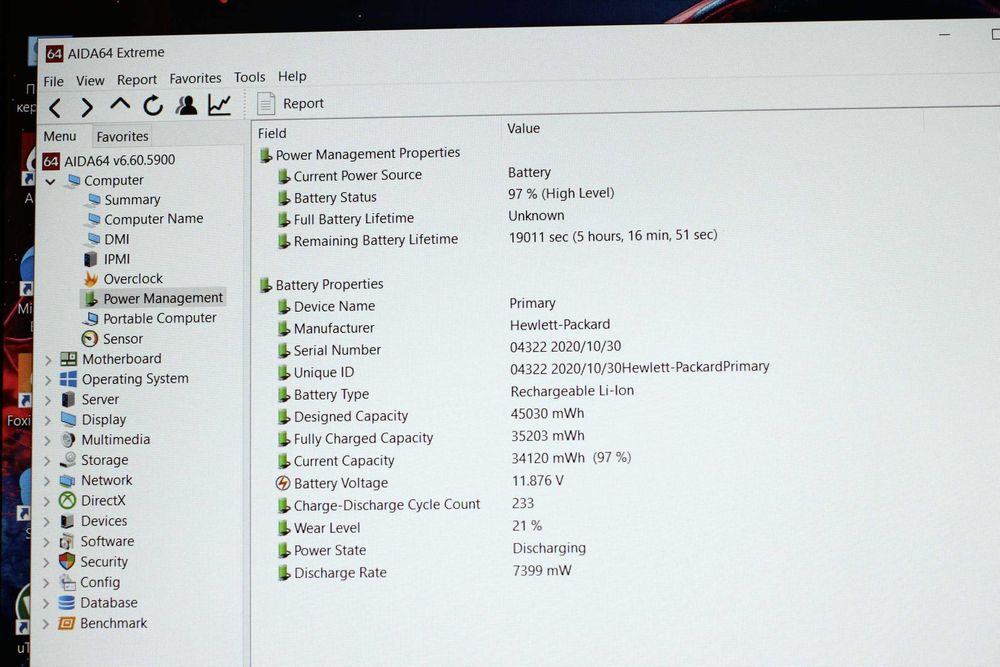The height and width of the screenshot is (667, 1000).
Task: Expand the Motherboard node
Action: 48,360
